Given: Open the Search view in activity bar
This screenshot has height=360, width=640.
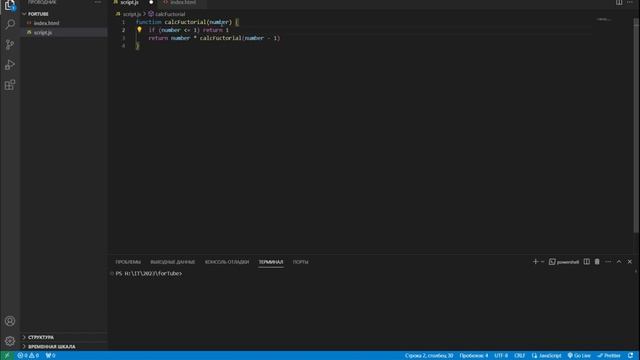Looking at the screenshot, I should pos(10,24).
